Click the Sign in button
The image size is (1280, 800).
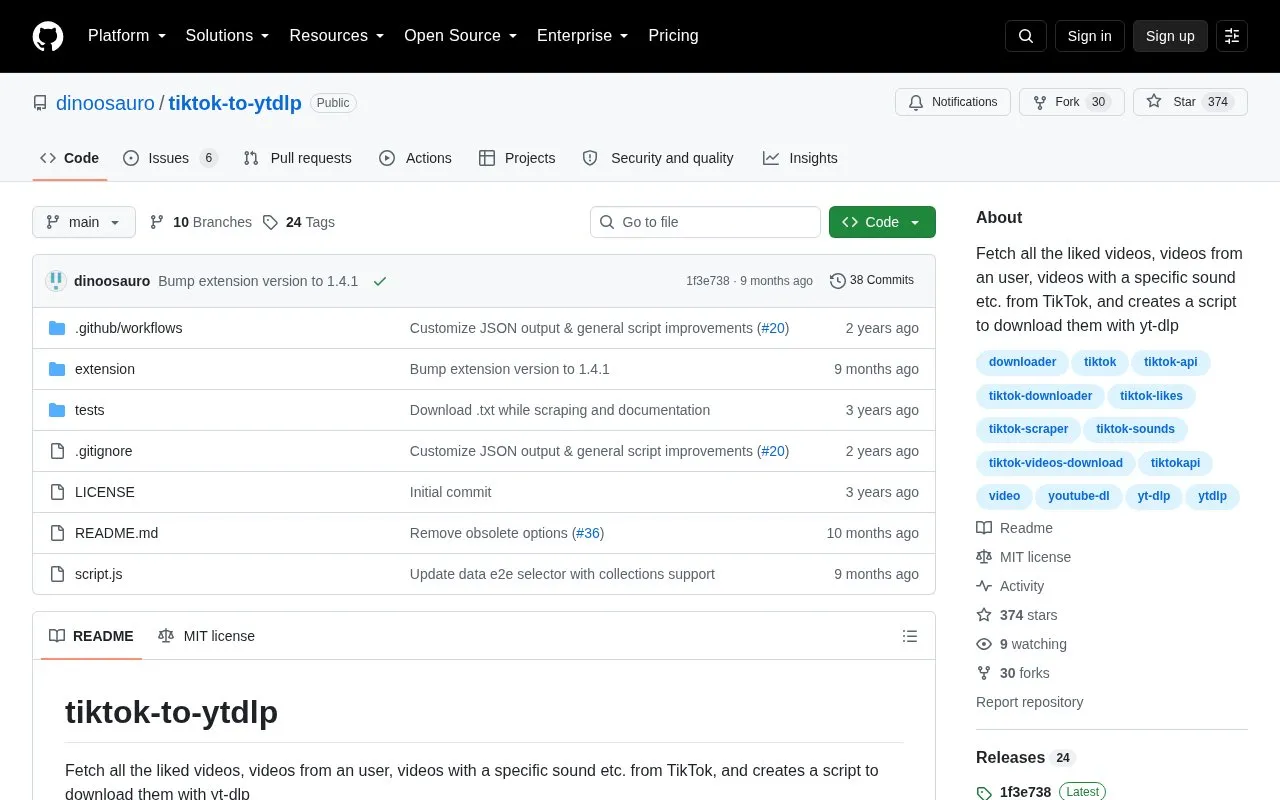(1089, 36)
